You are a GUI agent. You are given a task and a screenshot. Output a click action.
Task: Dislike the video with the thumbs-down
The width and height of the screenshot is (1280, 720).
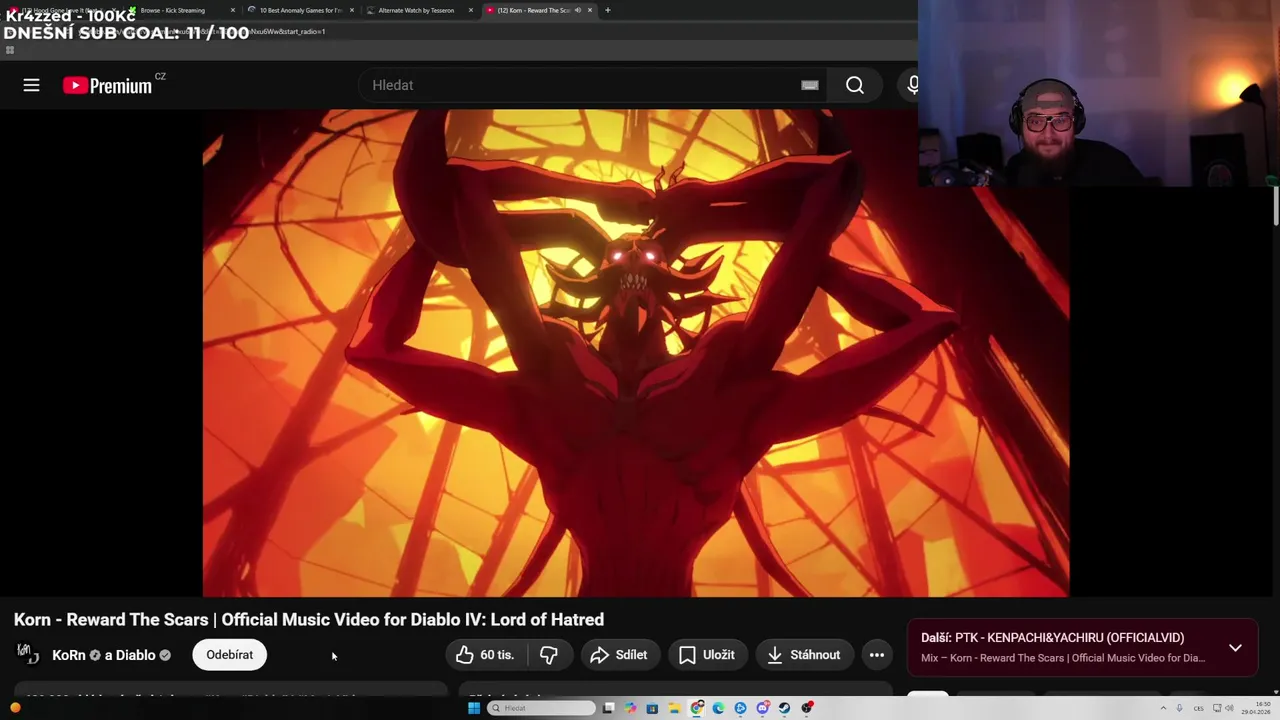click(x=549, y=655)
